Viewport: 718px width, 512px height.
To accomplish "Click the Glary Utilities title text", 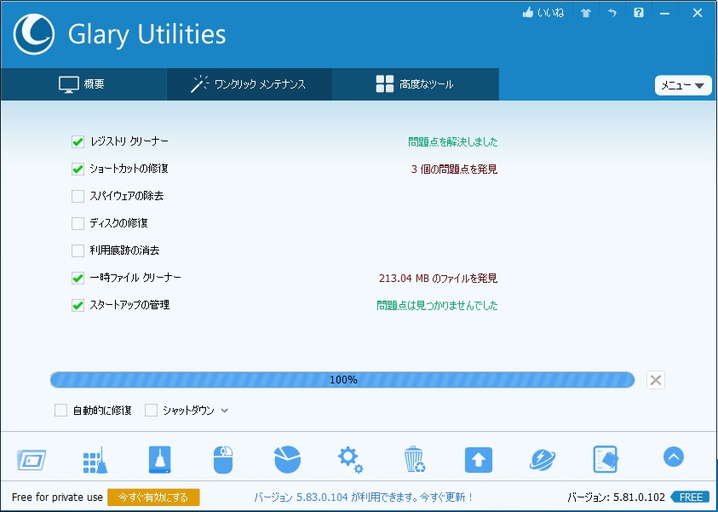I will [147, 34].
